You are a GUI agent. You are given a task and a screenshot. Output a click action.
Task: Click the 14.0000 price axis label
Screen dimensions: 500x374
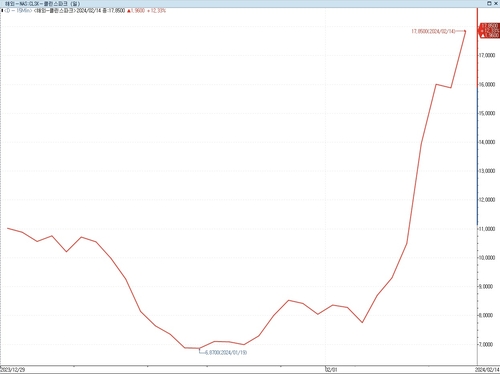pyautogui.click(x=487, y=142)
